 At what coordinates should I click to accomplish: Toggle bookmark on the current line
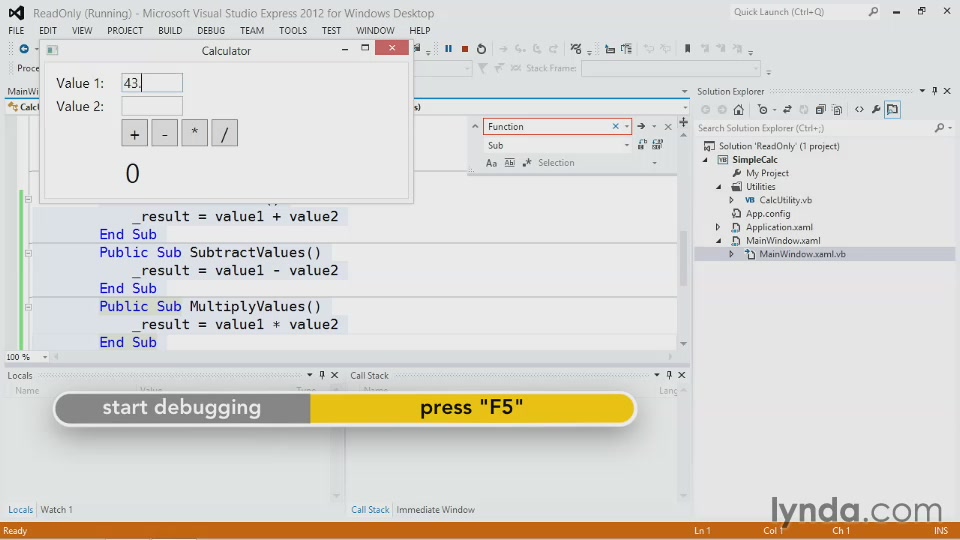(688, 49)
